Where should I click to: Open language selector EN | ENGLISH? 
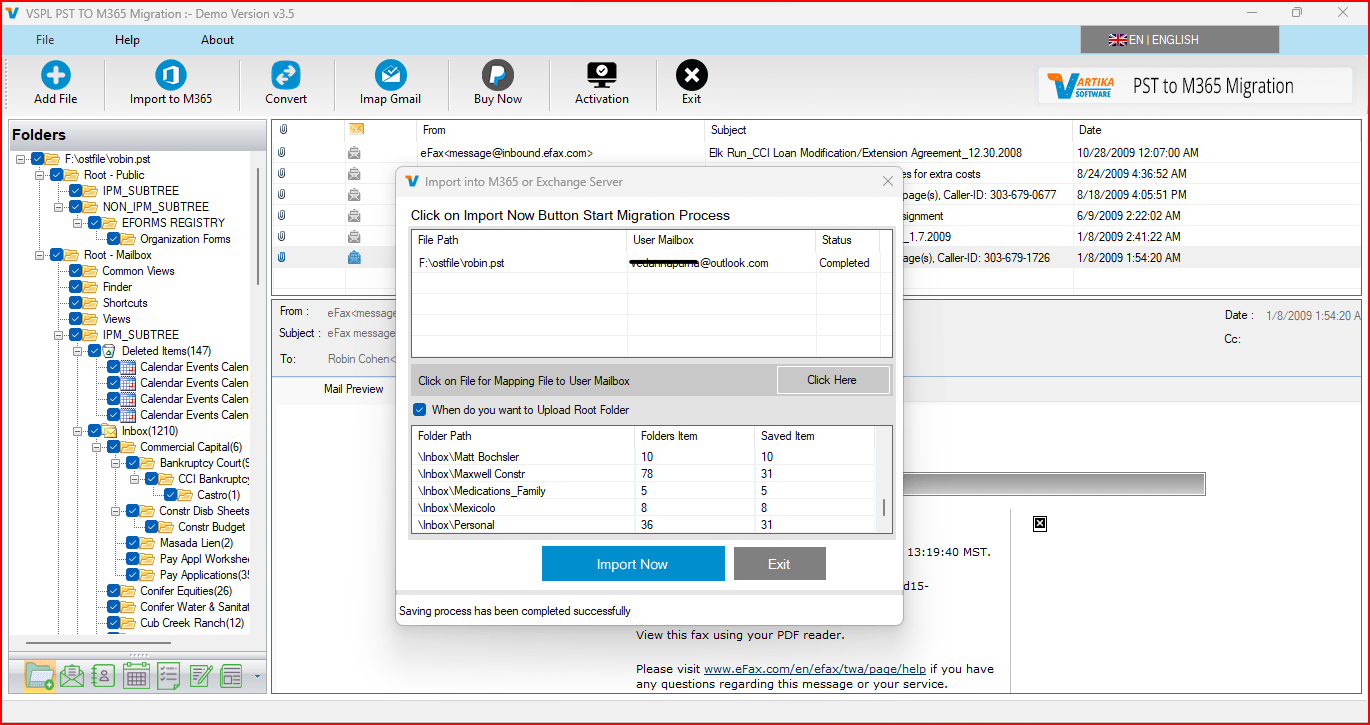(1180, 40)
